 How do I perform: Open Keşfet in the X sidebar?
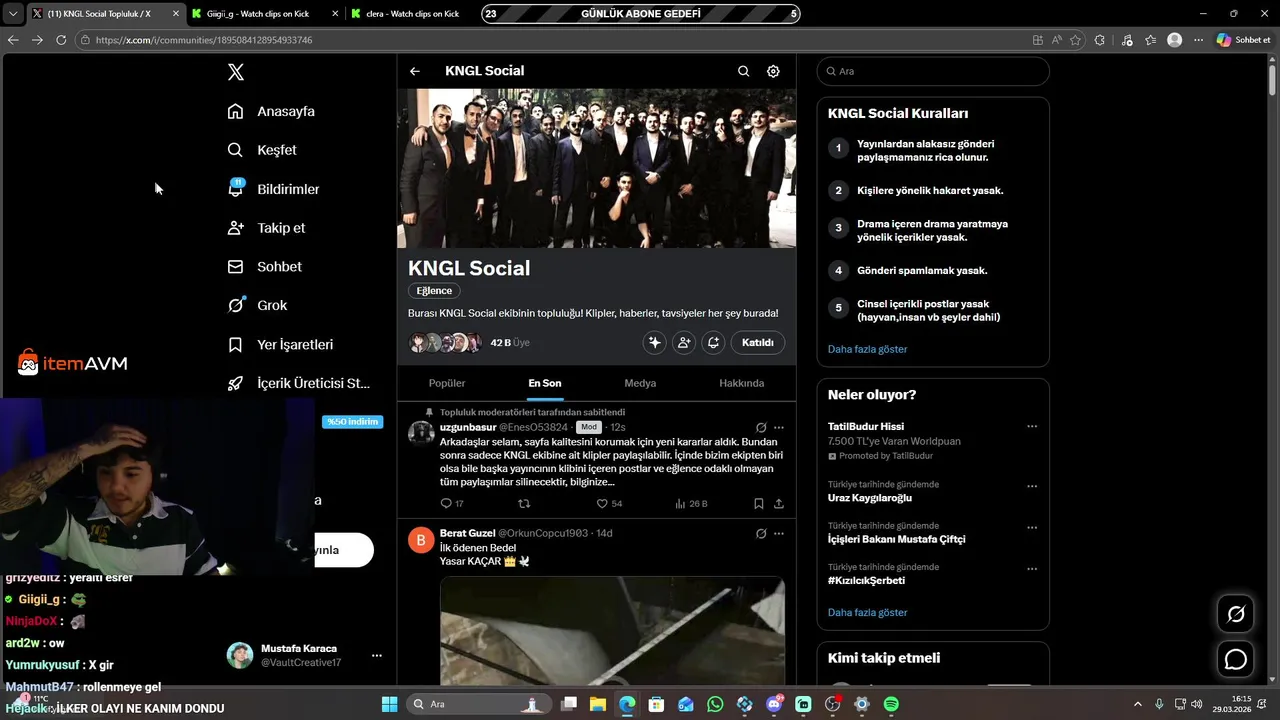point(262,150)
